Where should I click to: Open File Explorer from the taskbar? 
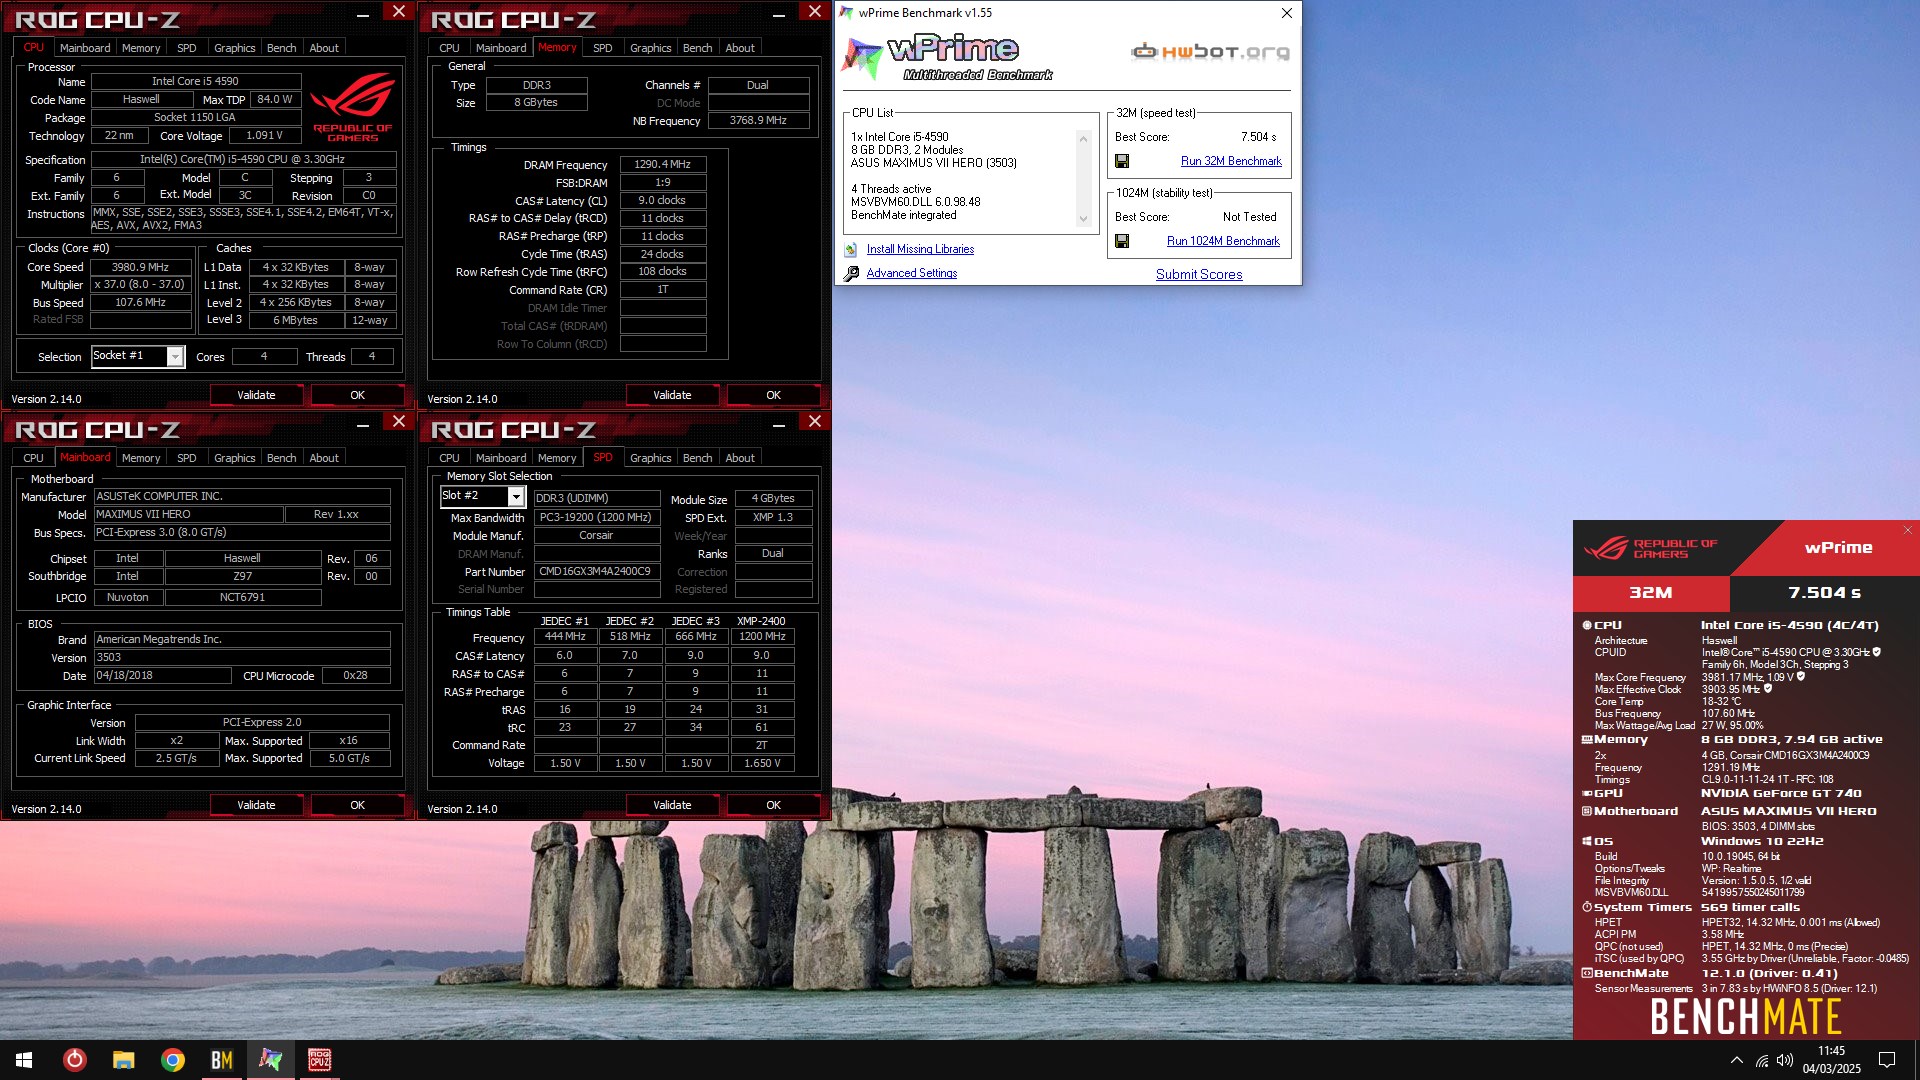pyautogui.click(x=123, y=1060)
